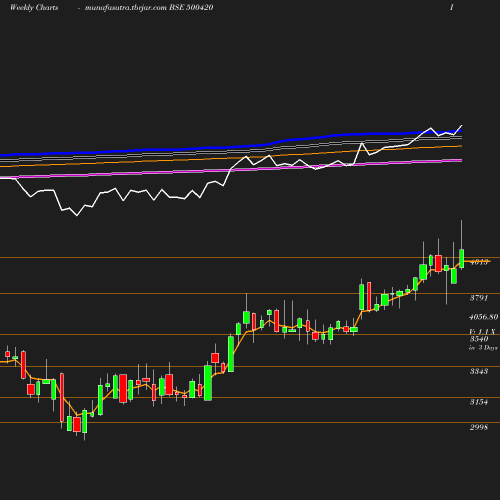500x500 pixels.
Task: Click the "munafasutra.tbrjar.com BSE 509420" header text
Action: point(149,8)
